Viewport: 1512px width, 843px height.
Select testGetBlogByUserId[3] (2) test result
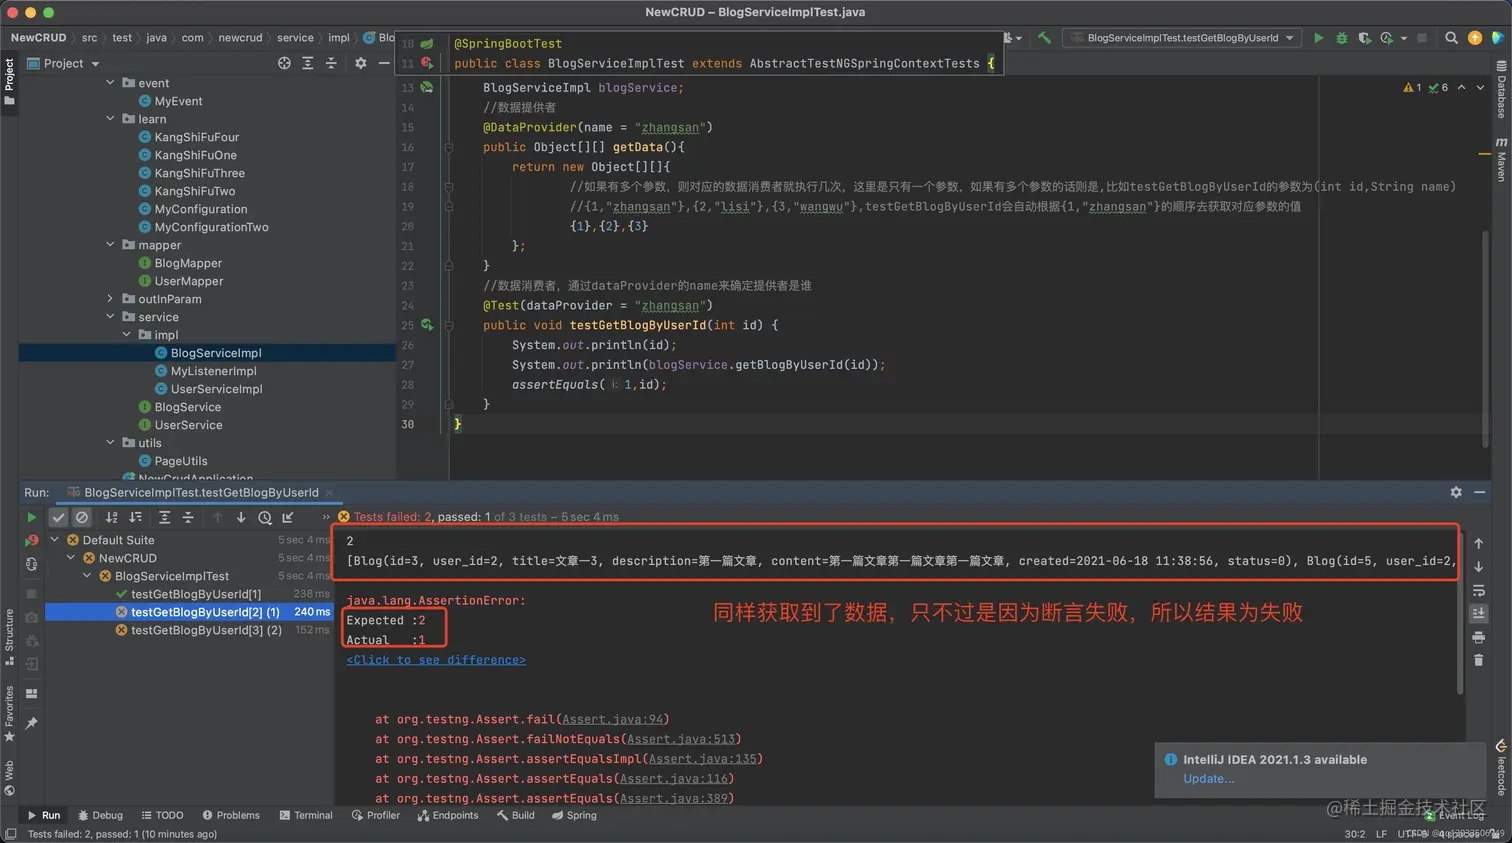point(206,630)
